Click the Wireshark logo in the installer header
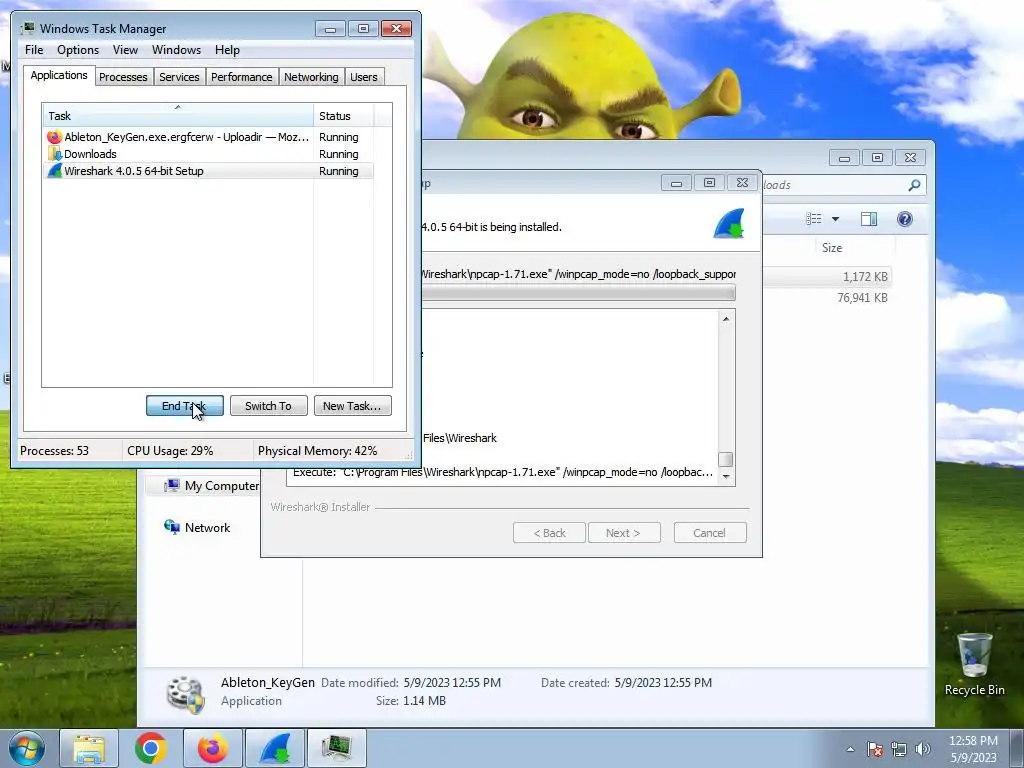Image resolution: width=1024 pixels, height=768 pixels. [x=729, y=224]
